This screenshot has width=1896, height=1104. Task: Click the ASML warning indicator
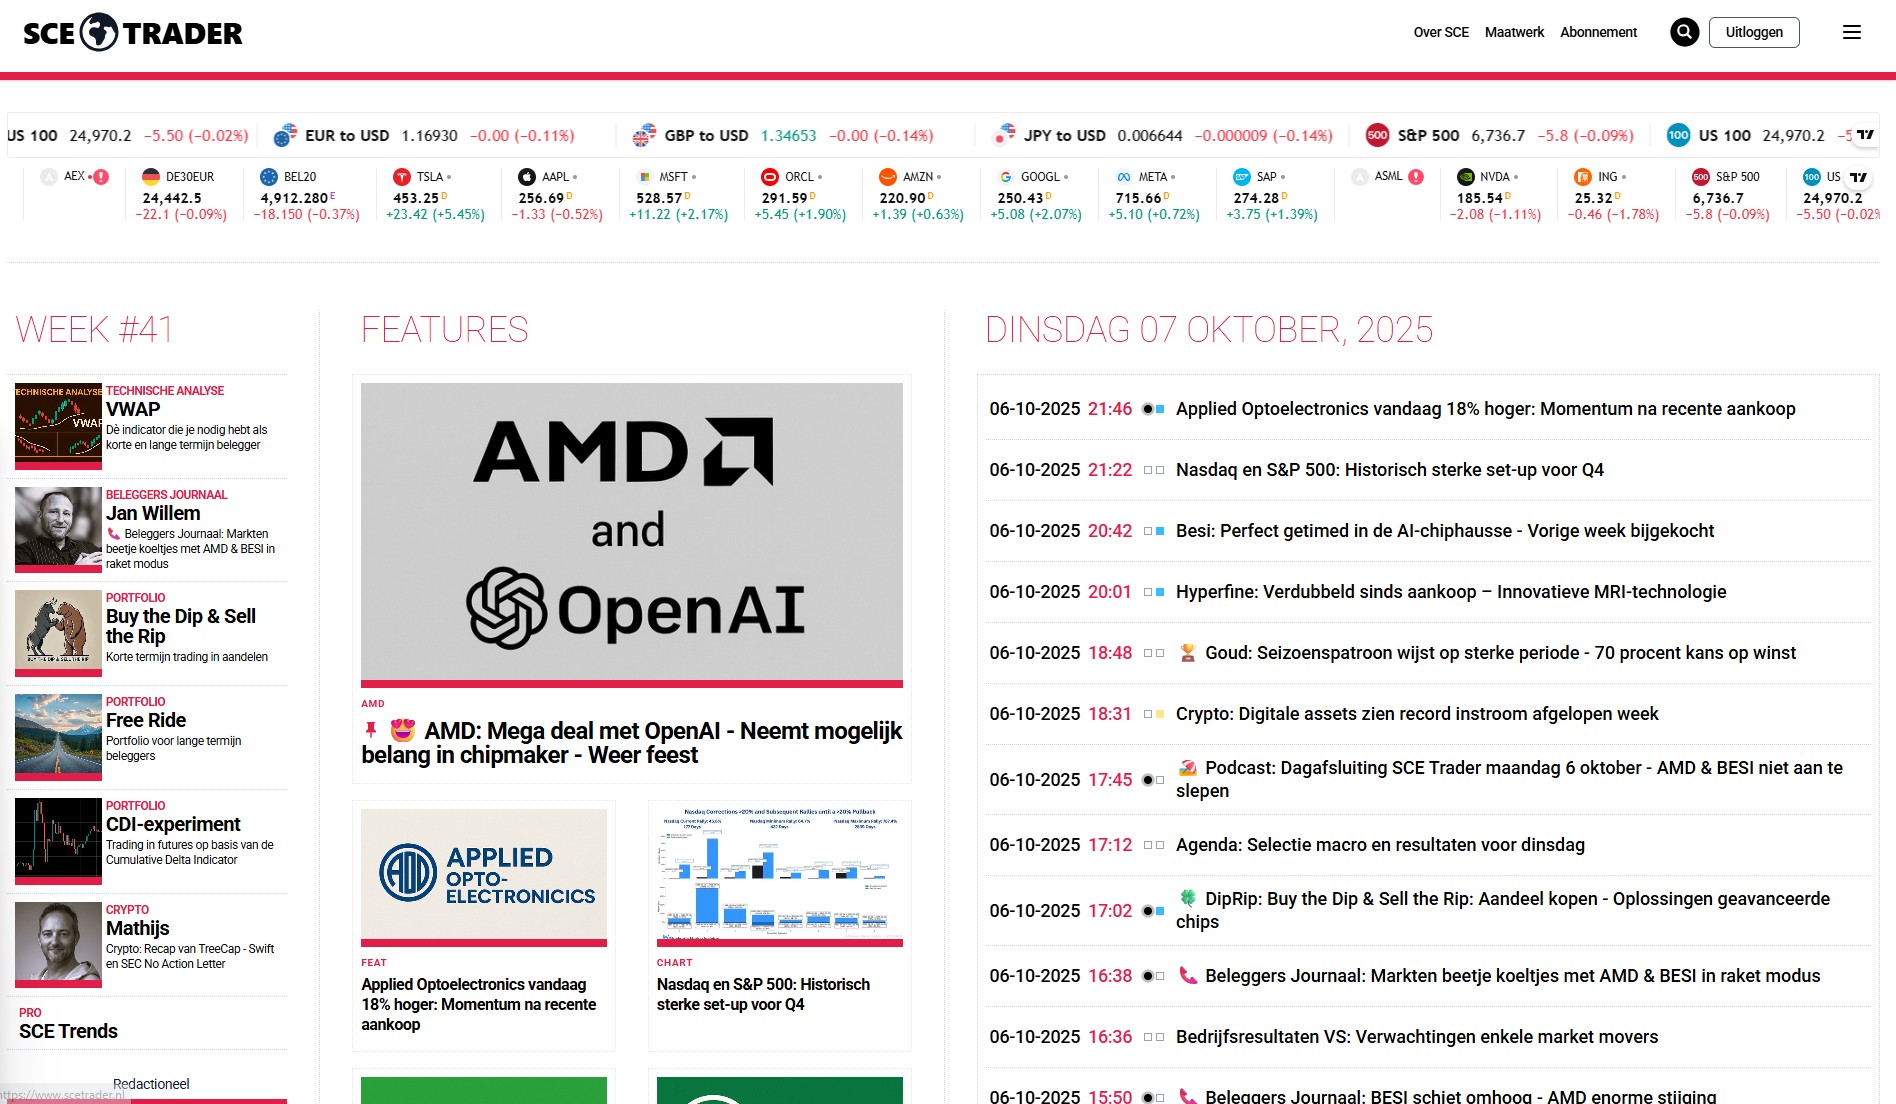click(1415, 177)
